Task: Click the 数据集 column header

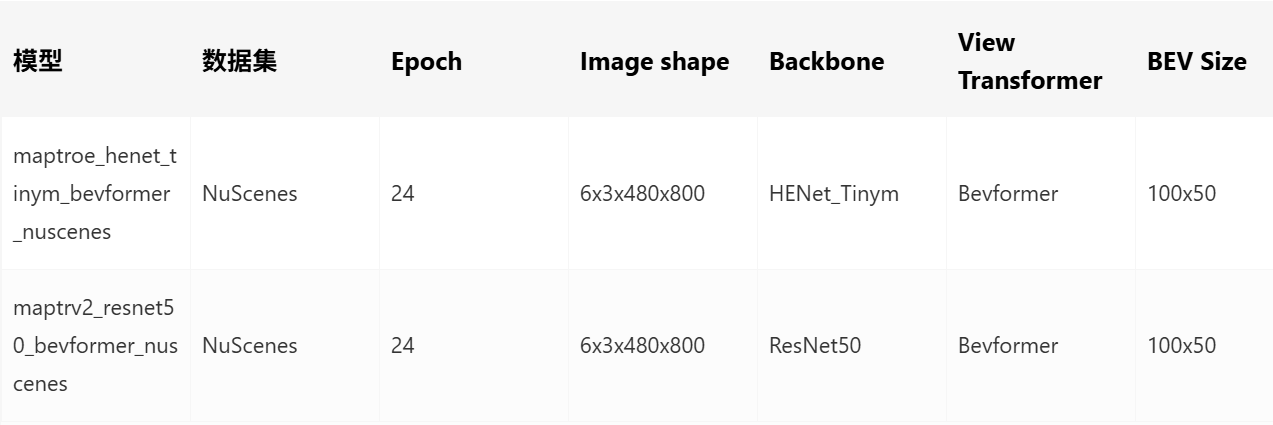Action: [x=239, y=61]
